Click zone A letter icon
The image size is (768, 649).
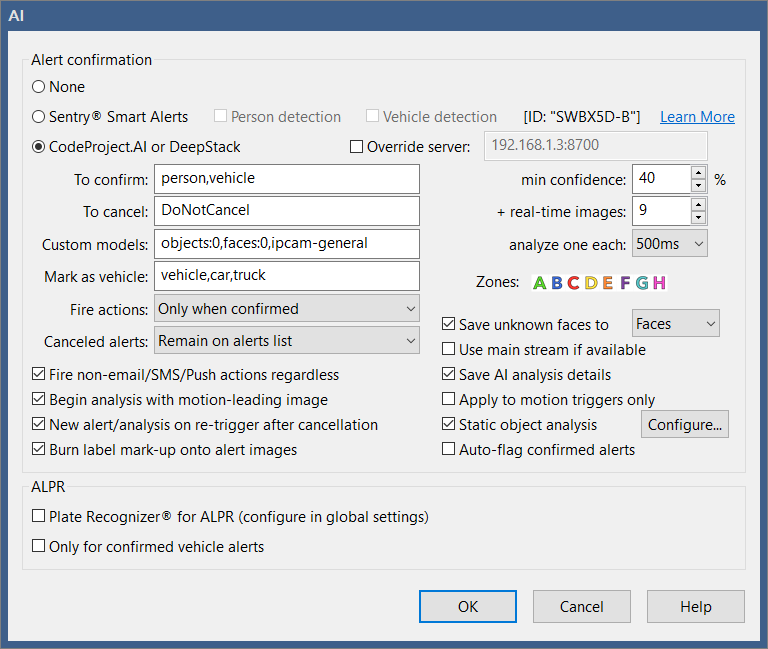[540, 283]
